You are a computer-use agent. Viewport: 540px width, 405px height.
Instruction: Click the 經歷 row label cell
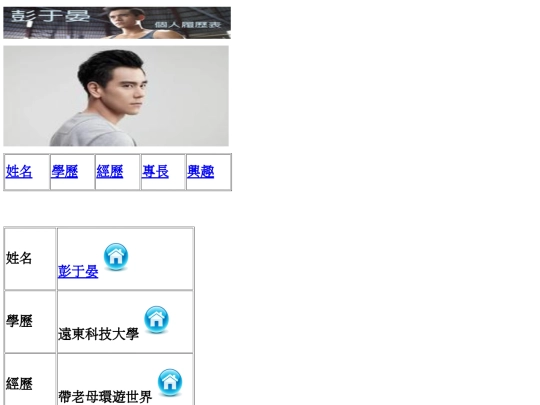point(30,380)
